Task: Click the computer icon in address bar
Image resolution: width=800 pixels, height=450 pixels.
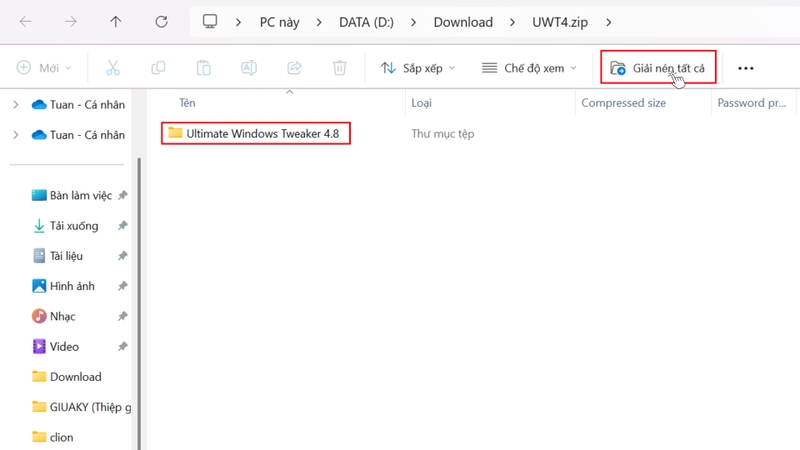Action: point(210,21)
